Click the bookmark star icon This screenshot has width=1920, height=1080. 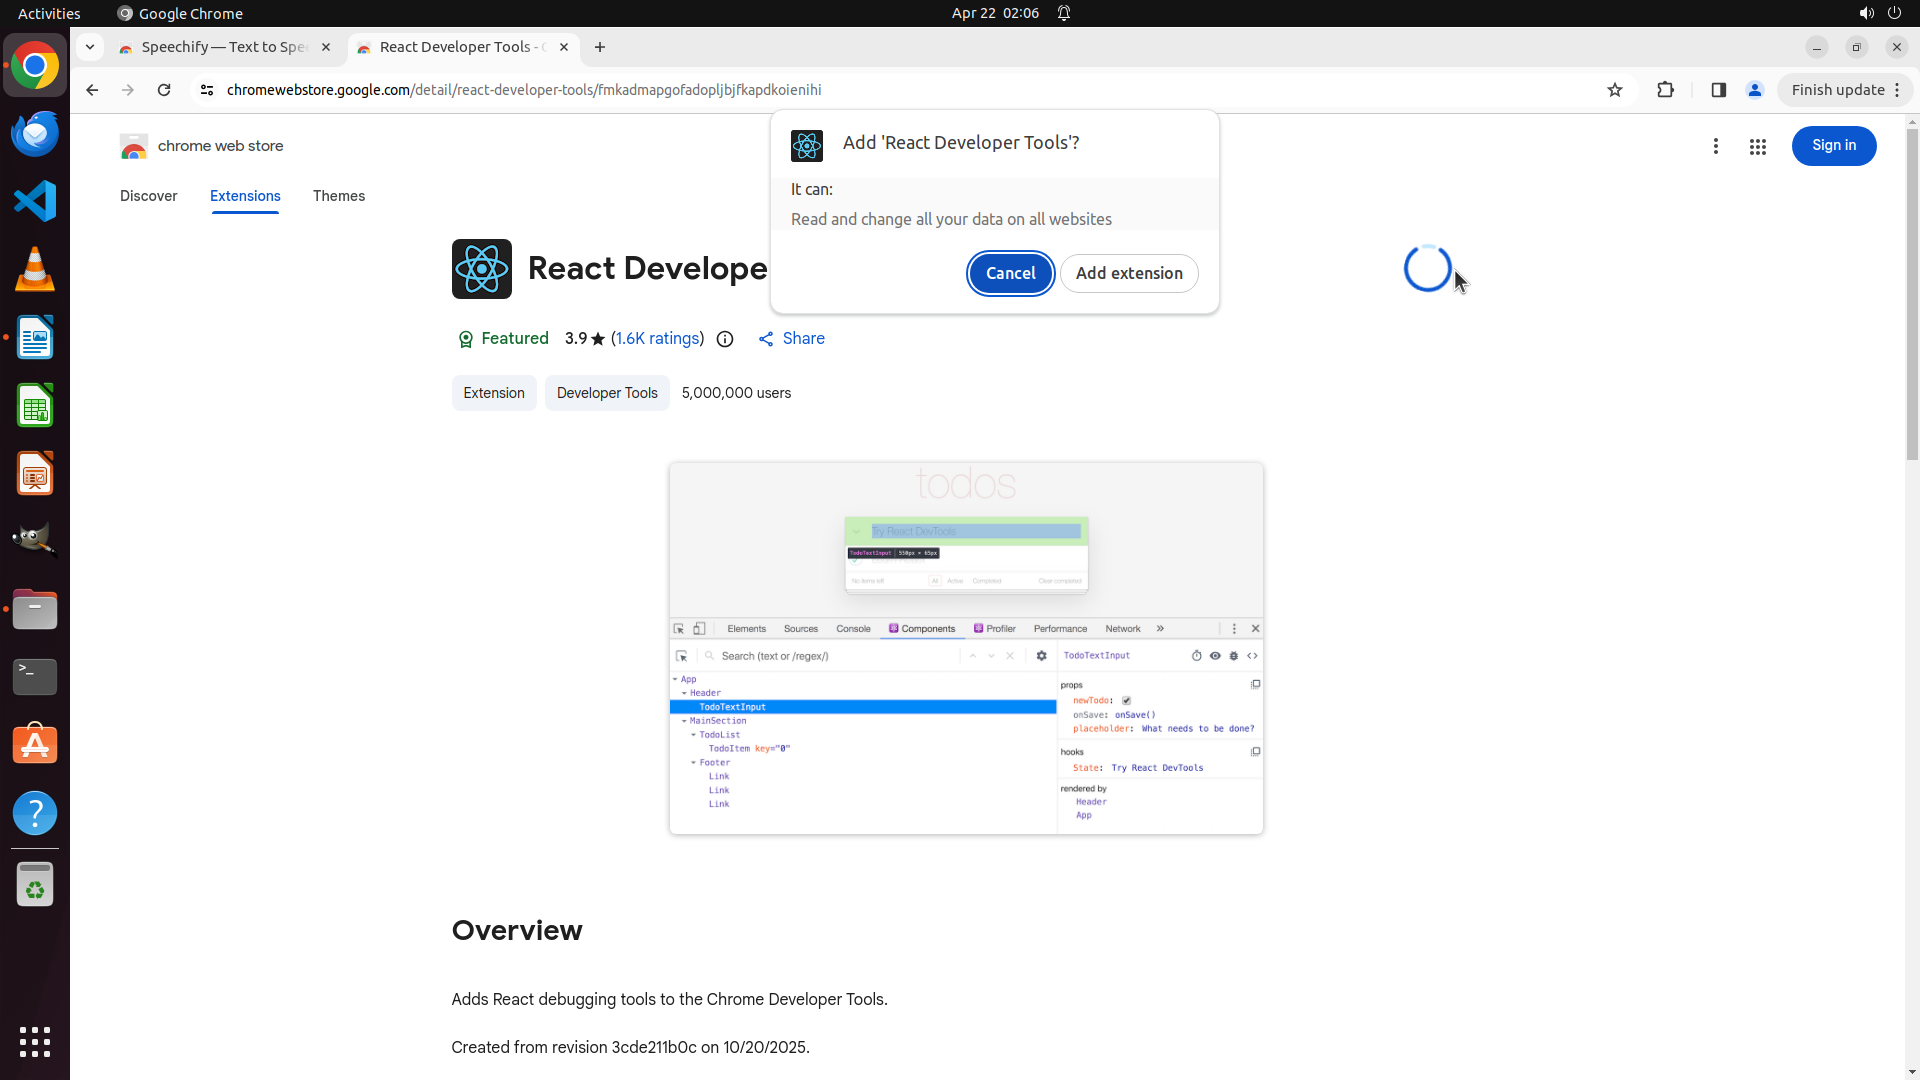pos(1614,90)
